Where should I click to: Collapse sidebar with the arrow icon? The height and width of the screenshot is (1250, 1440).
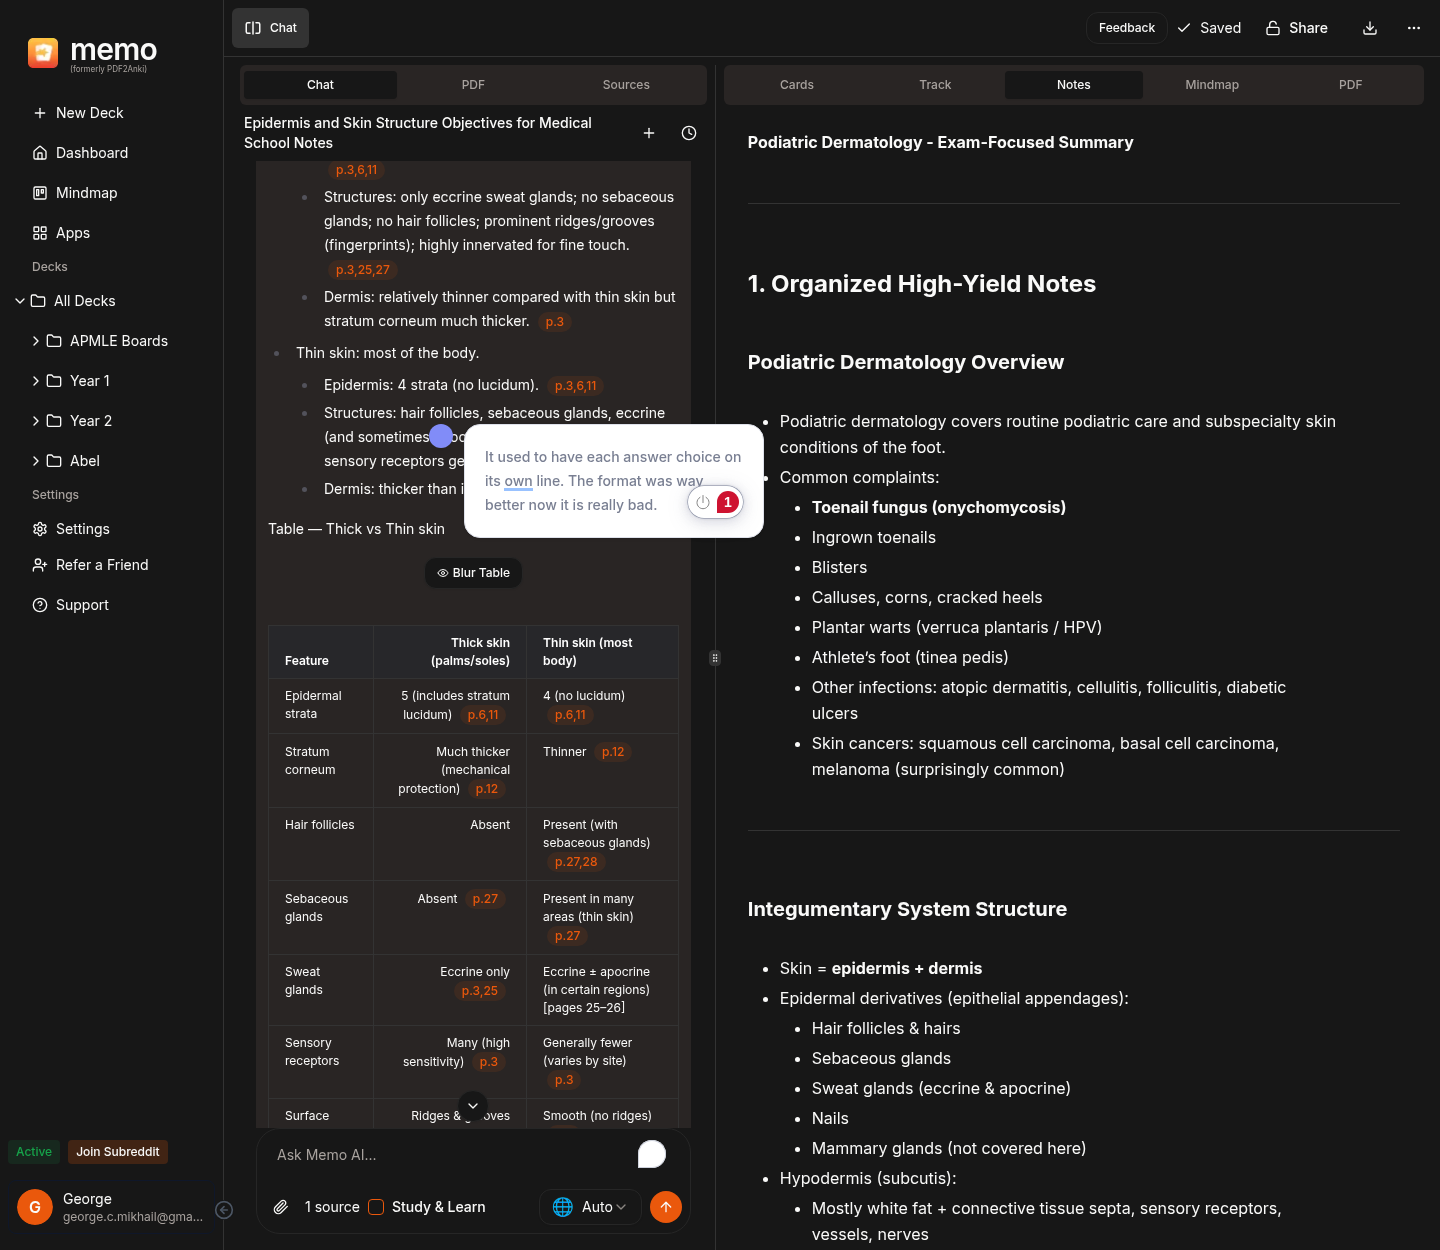pyautogui.click(x=225, y=1210)
